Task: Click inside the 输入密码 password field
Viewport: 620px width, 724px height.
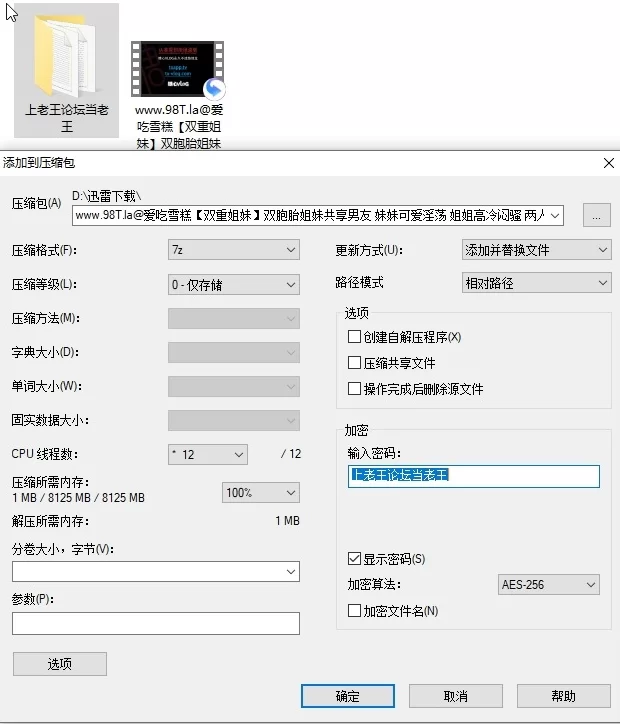Action: click(x=473, y=476)
